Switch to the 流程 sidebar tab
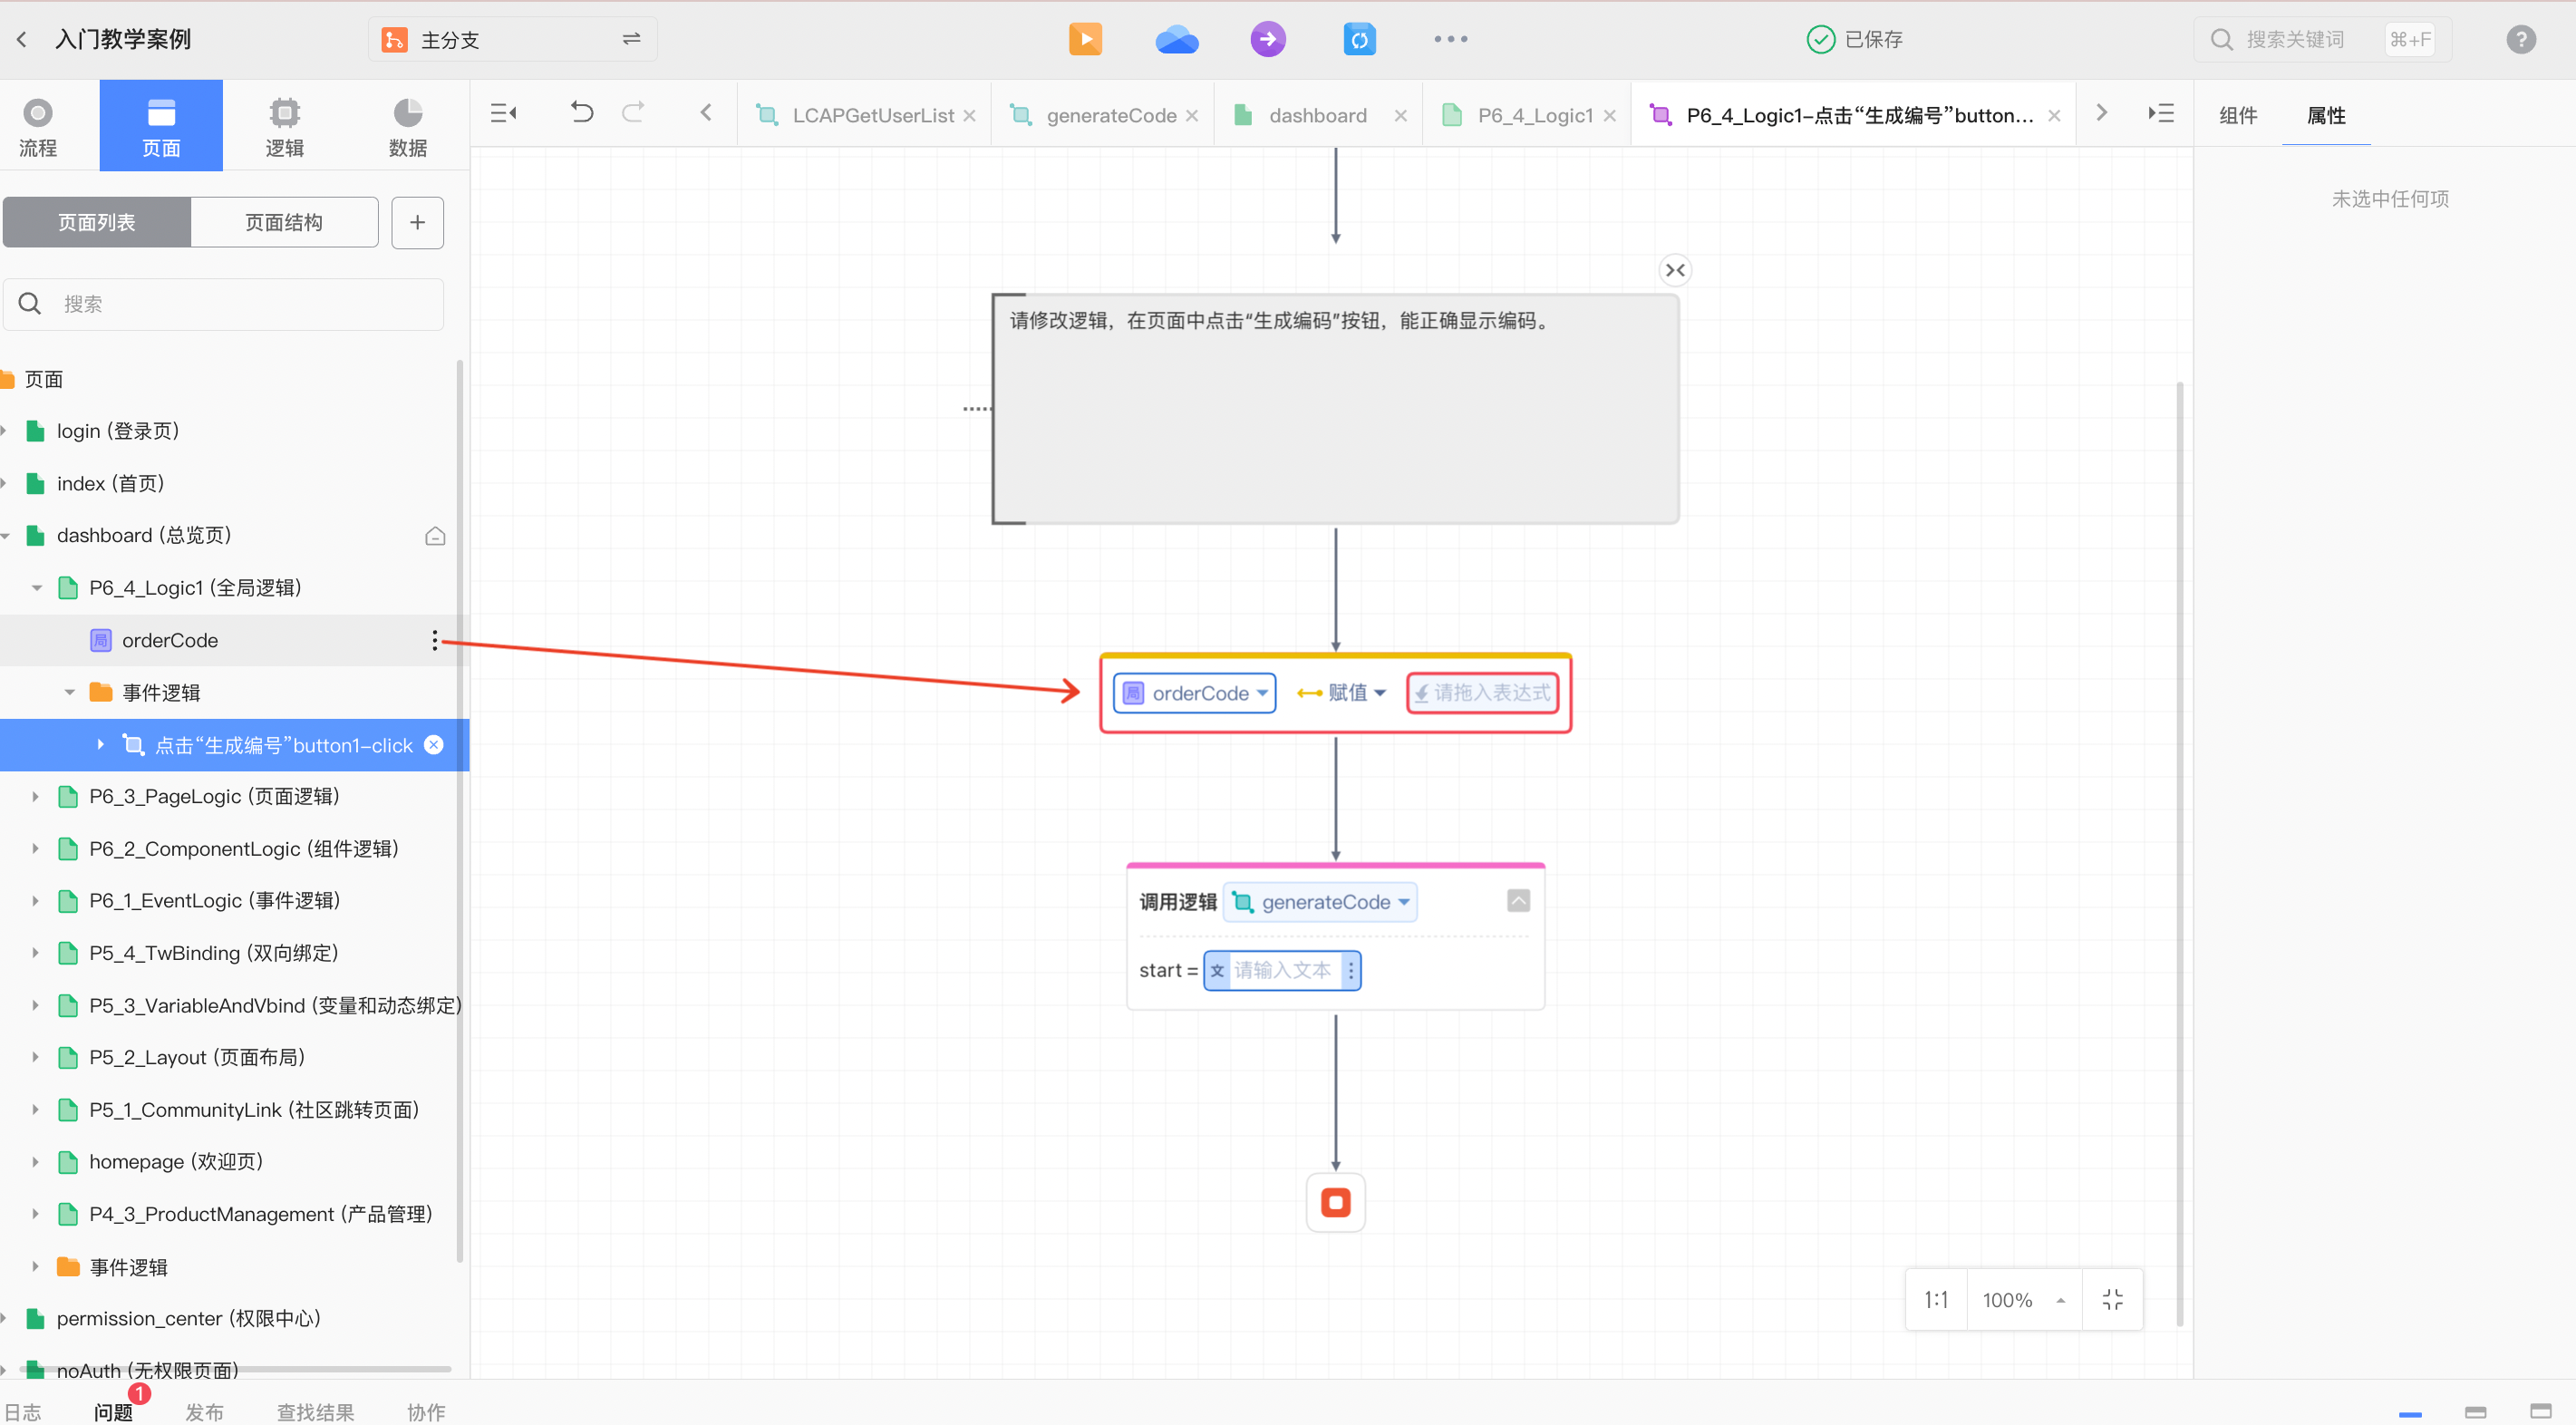 [38, 127]
